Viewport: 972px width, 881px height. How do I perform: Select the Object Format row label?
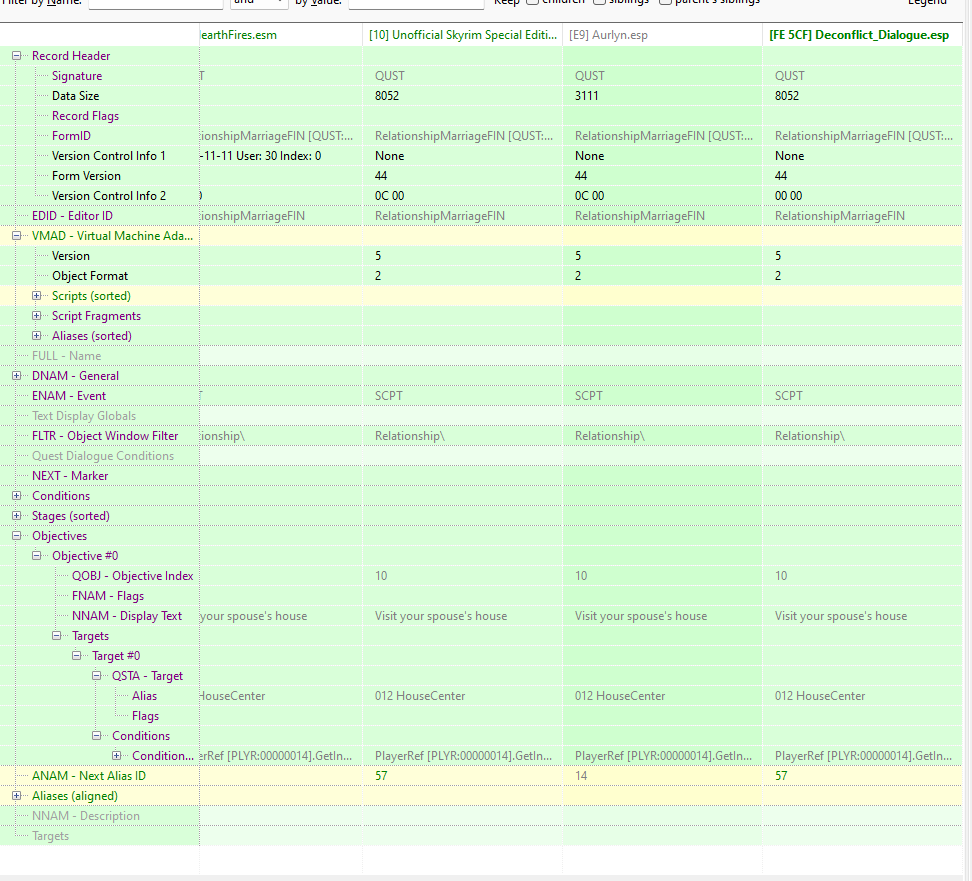pos(90,276)
